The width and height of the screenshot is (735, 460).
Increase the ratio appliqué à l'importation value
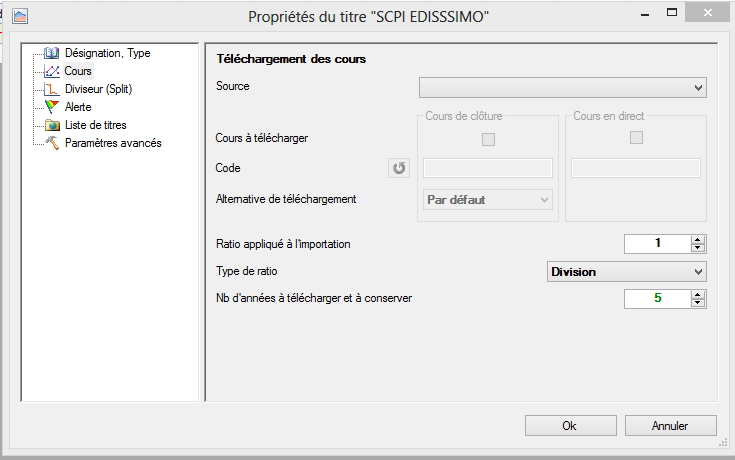coord(698,239)
